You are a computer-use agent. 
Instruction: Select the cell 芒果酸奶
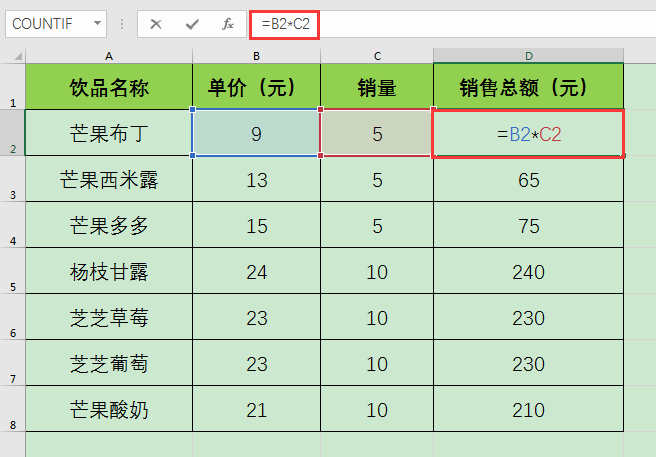click(109, 409)
